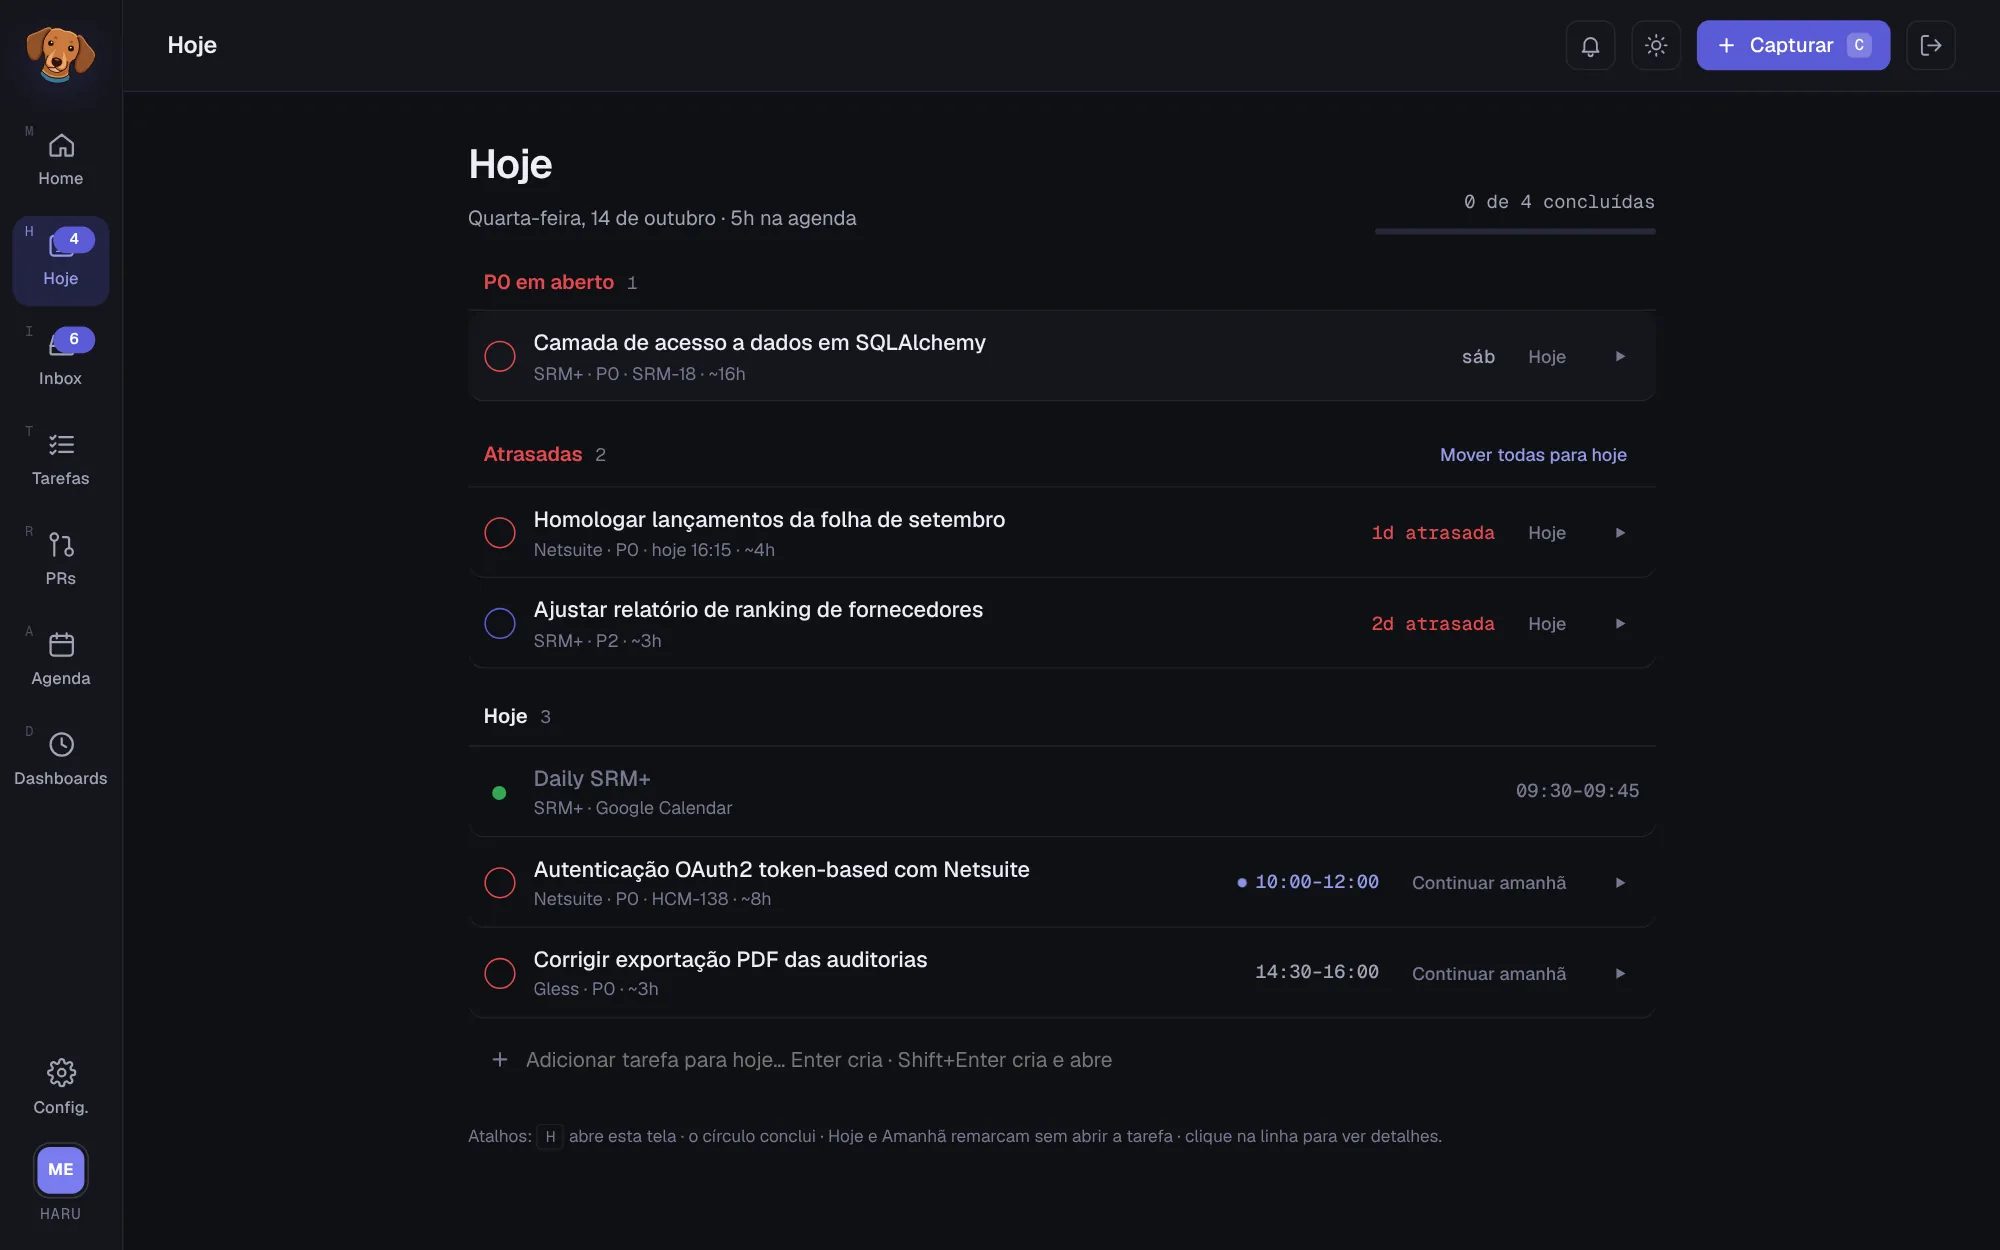Viewport: 2000px width, 1250px height.
Task: Open Config. settings gear
Action: pos(61,1087)
